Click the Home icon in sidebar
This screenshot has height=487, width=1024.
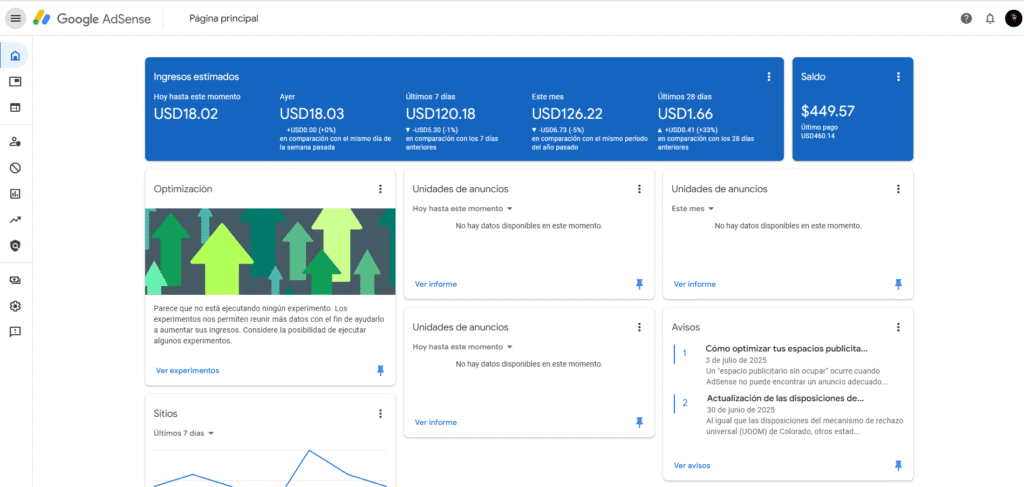pyautogui.click(x=15, y=55)
